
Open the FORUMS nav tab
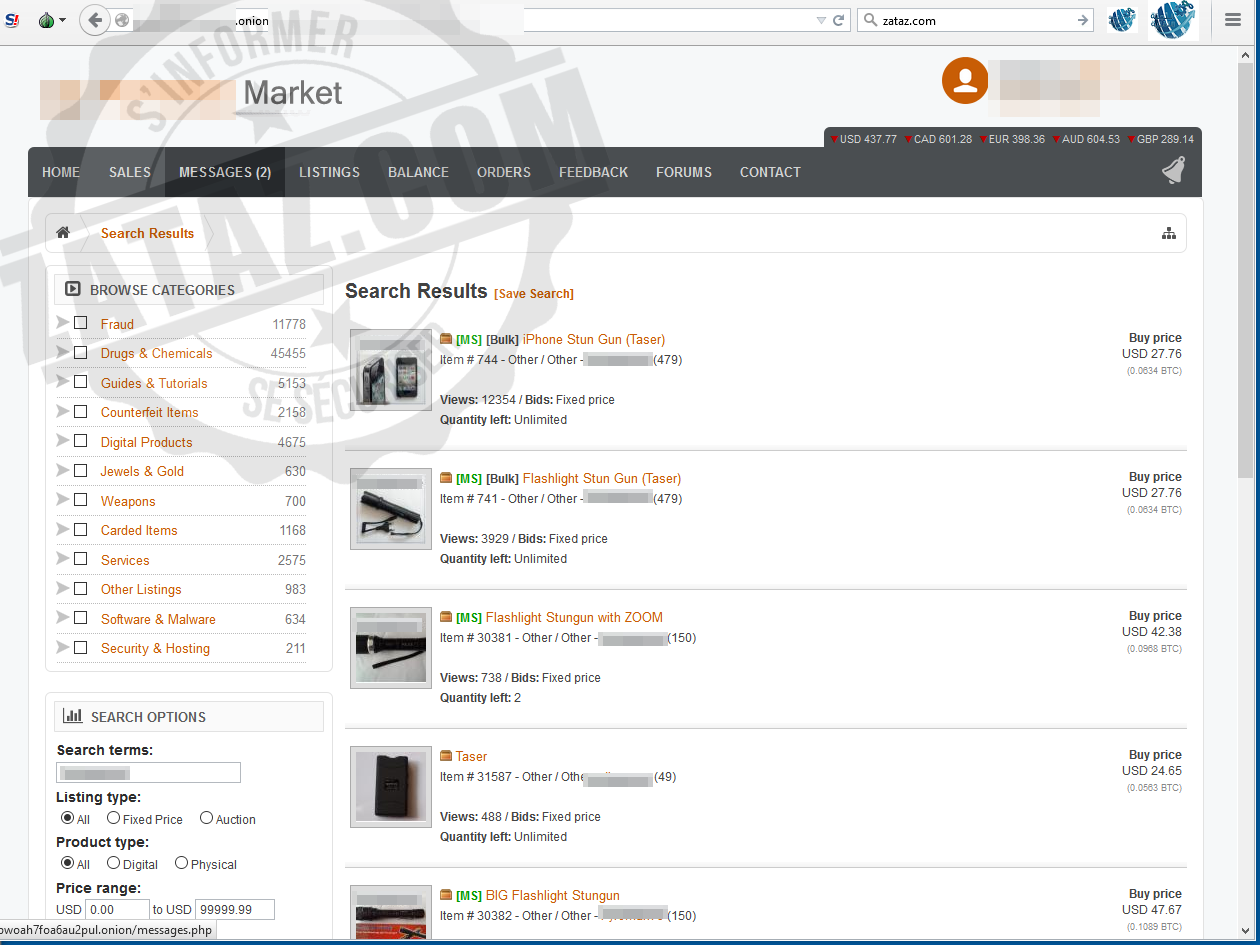click(x=684, y=172)
